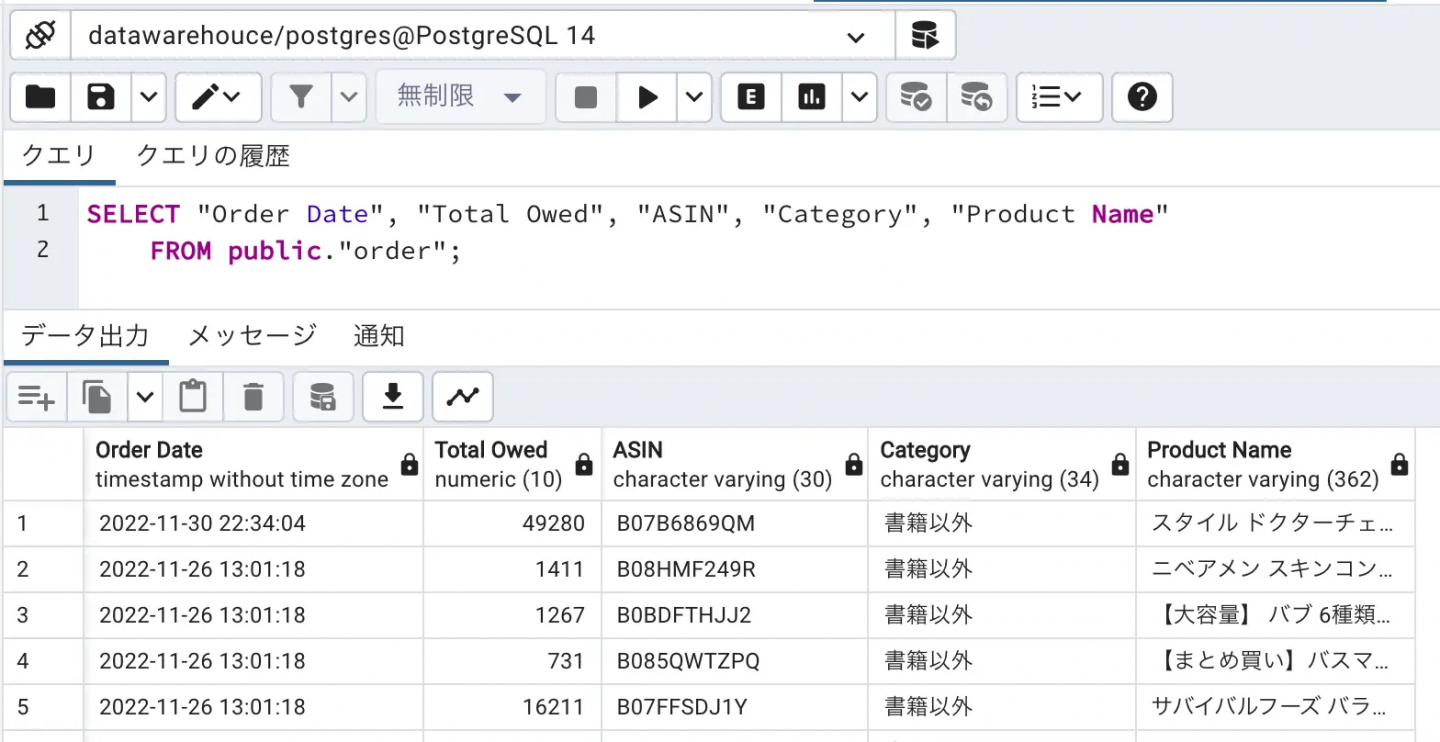This screenshot has height=742, width=1440.
Task: Delete the selected rows
Action: (x=253, y=396)
